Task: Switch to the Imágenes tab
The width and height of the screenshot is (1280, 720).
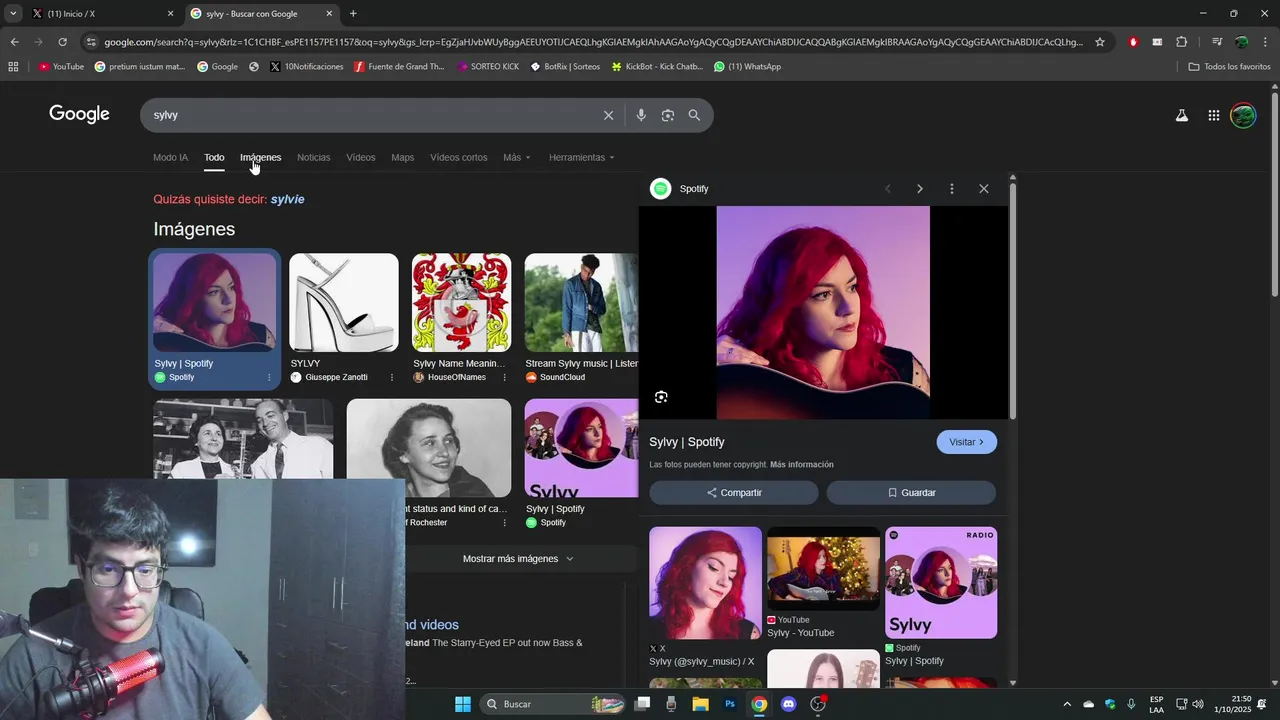Action: 260,158
